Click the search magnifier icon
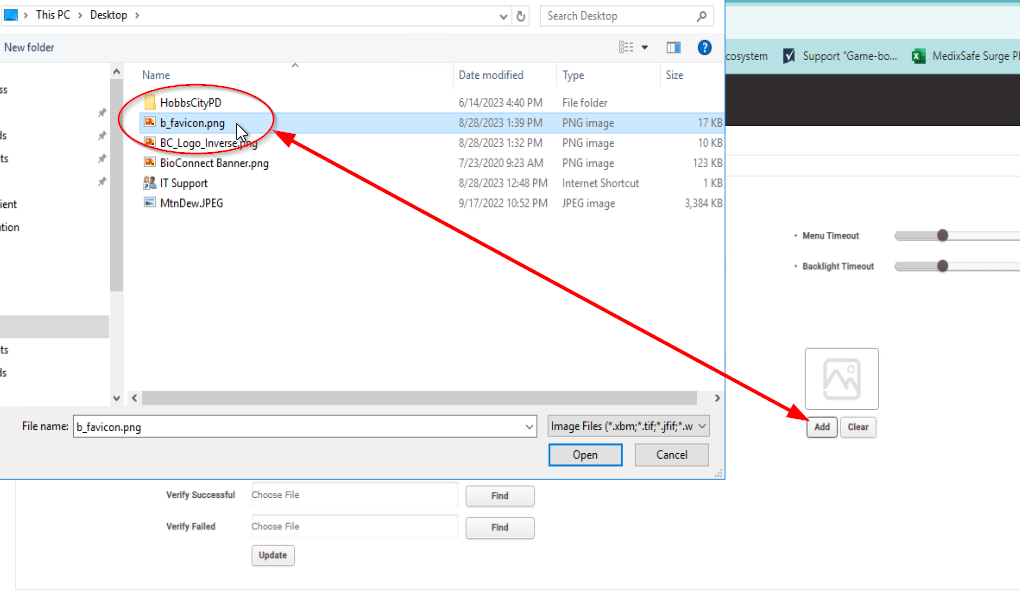Viewport: 1020px width, 595px height. coord(701,16)
